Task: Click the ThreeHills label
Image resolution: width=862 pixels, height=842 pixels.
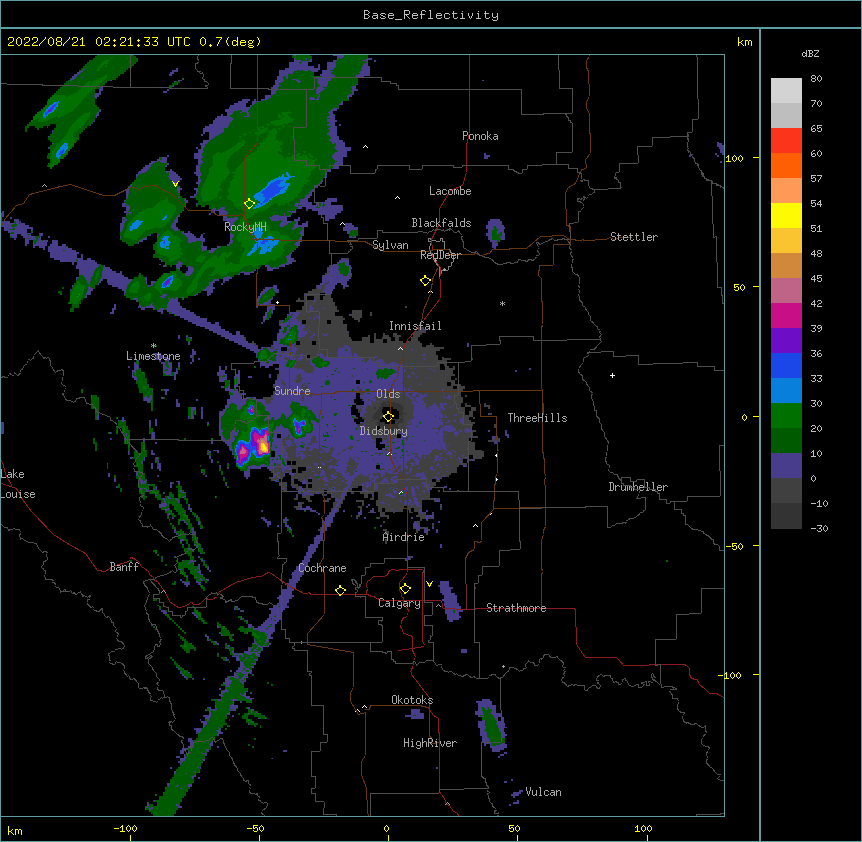Action: 537,418
